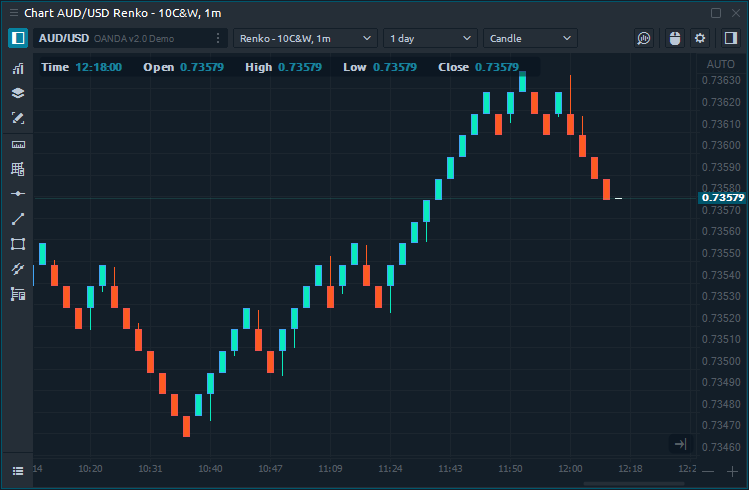750x491 pixels.
Task: Select the rectangle shape drawing tool
Action: (x=18, y=244)
